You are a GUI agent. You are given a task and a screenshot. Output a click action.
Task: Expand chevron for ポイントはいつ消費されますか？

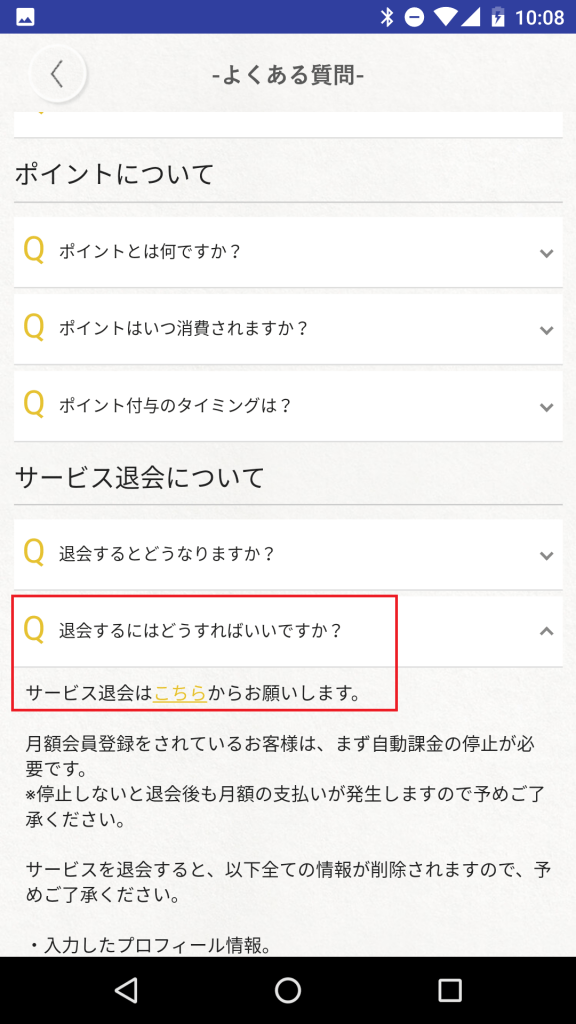coord(547,330)
